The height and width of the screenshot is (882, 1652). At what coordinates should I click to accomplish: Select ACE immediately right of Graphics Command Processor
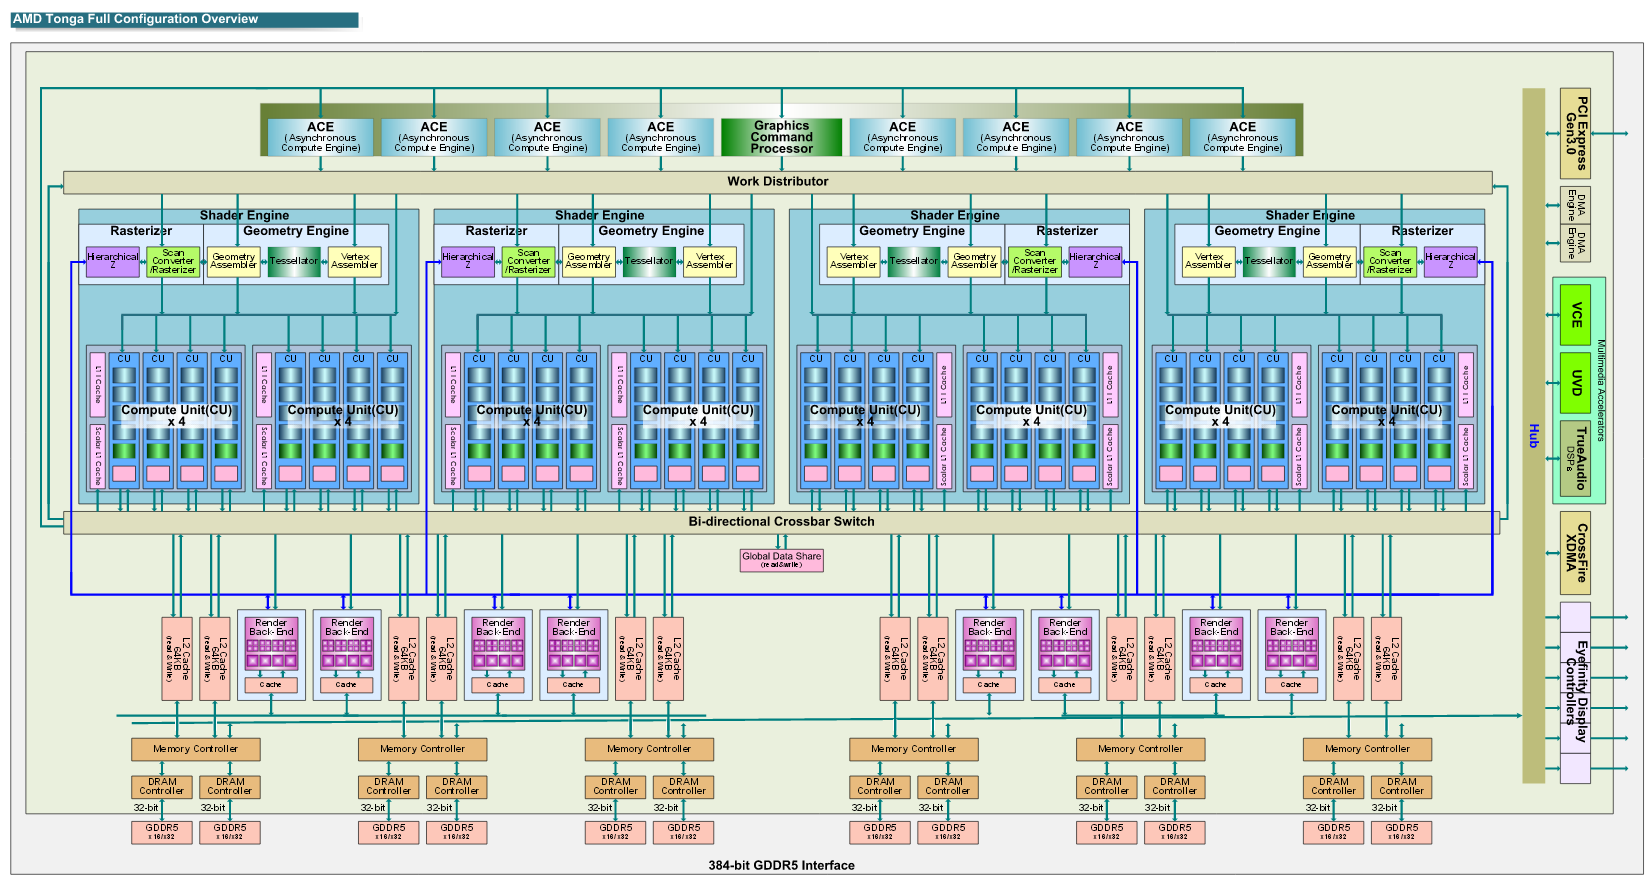click(x=903, y=137)
